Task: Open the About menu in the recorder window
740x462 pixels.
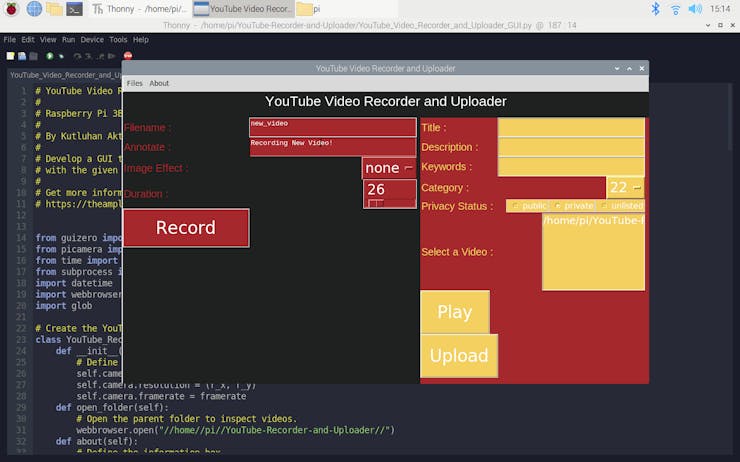Action: [x=159, y=83]
